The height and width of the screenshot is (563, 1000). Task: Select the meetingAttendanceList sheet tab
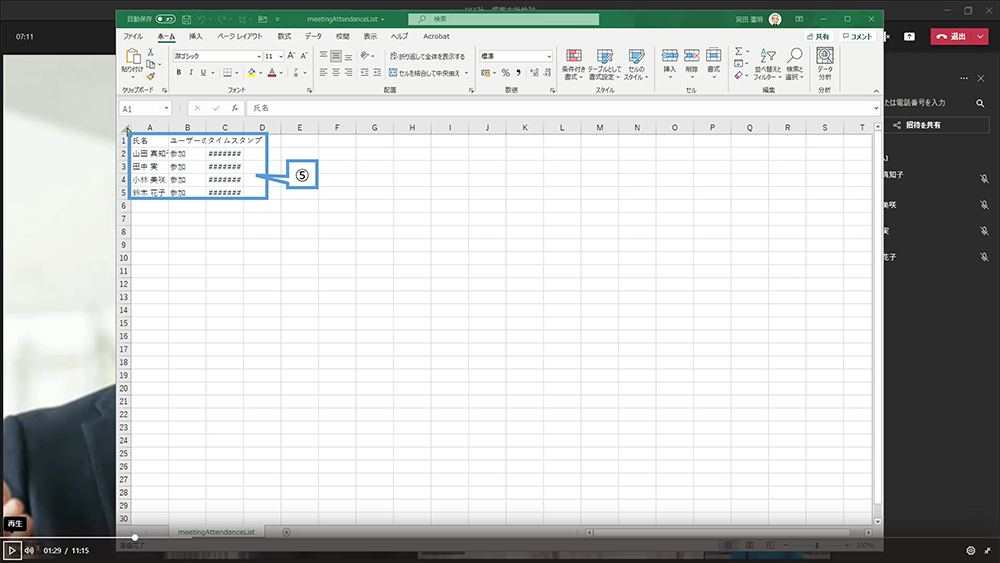[x=216, y=532]
